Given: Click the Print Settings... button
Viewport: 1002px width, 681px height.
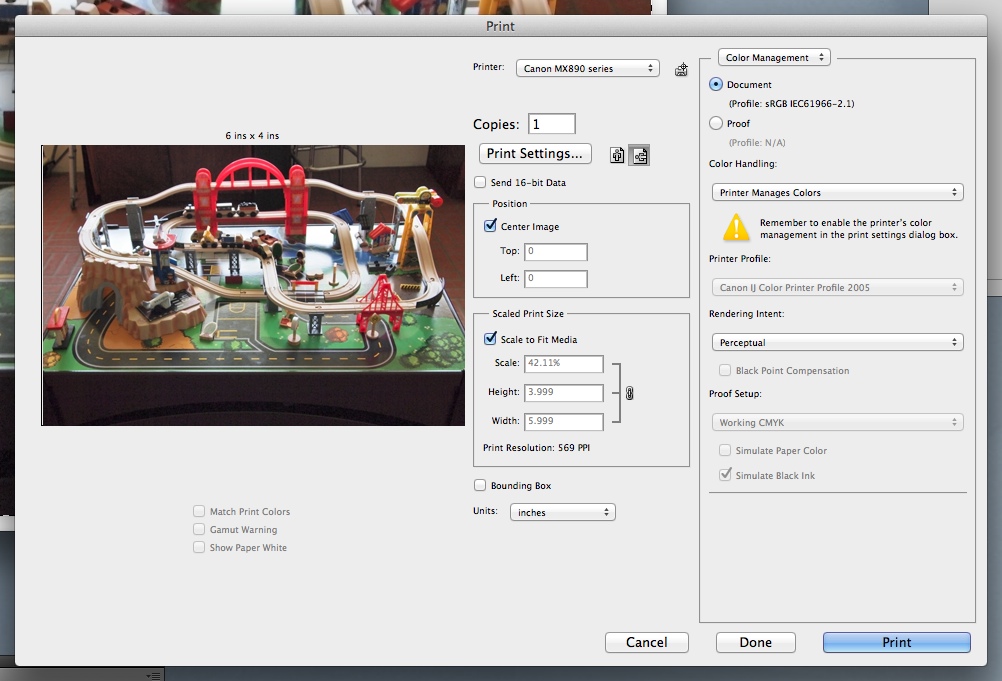Looking at the screenshot, I should (x=535, y=154).
